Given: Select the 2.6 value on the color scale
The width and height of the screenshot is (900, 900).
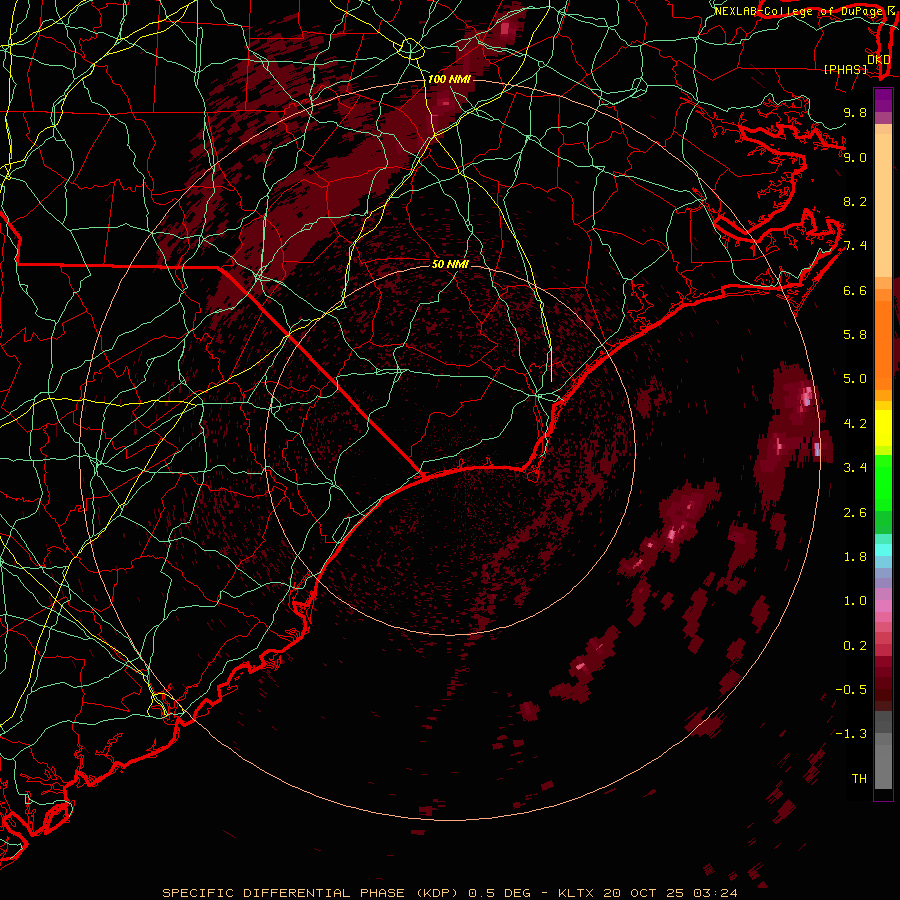Looking at the screenshot, I should (x=855, y=513).
